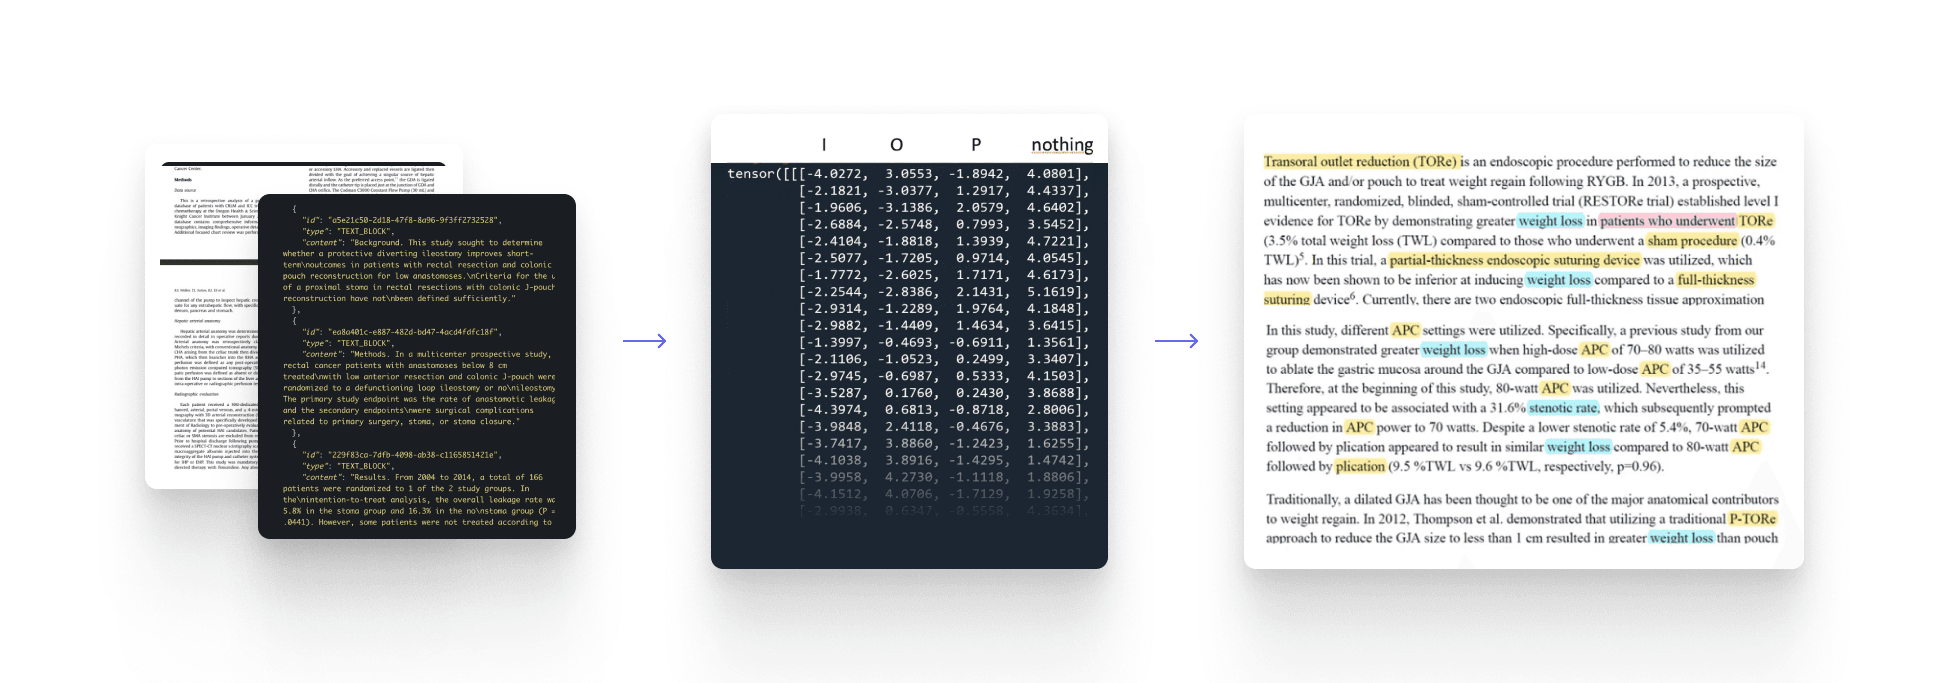
Task: Click the underlined 'nothing' column header
Action: (x=1062, y=145)
